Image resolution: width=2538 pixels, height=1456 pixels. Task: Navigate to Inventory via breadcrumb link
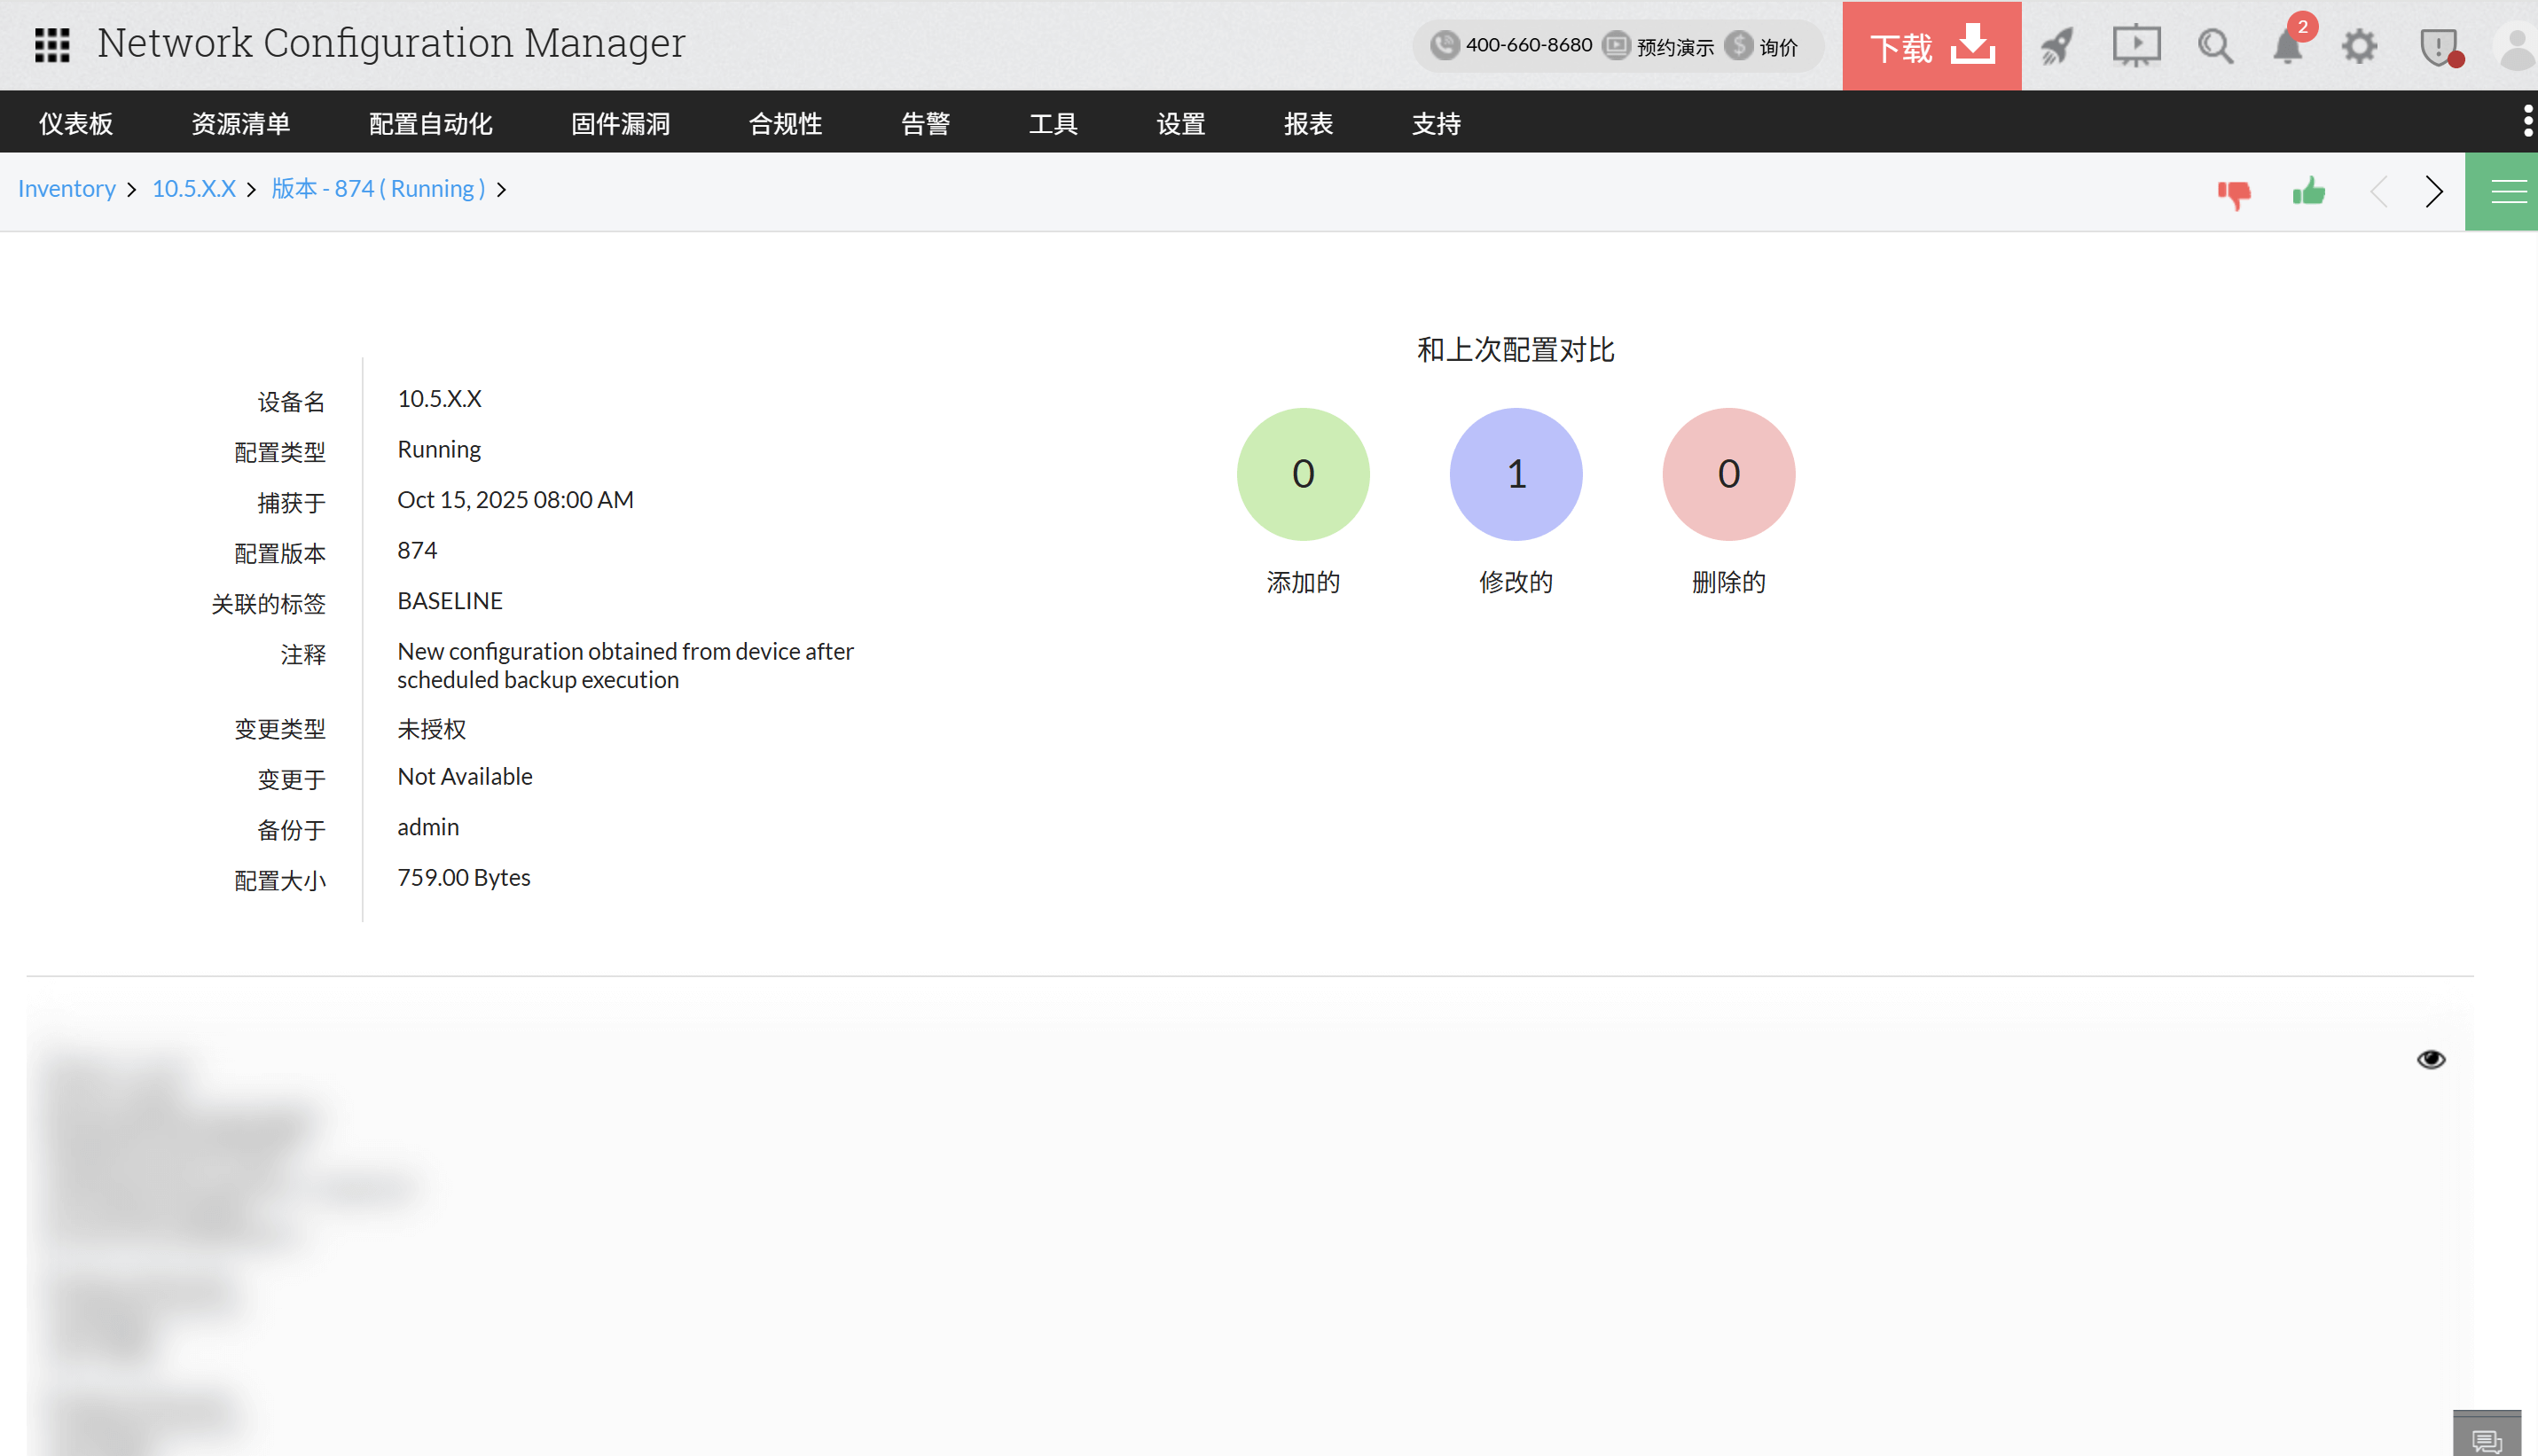click(x=66, y=188)
